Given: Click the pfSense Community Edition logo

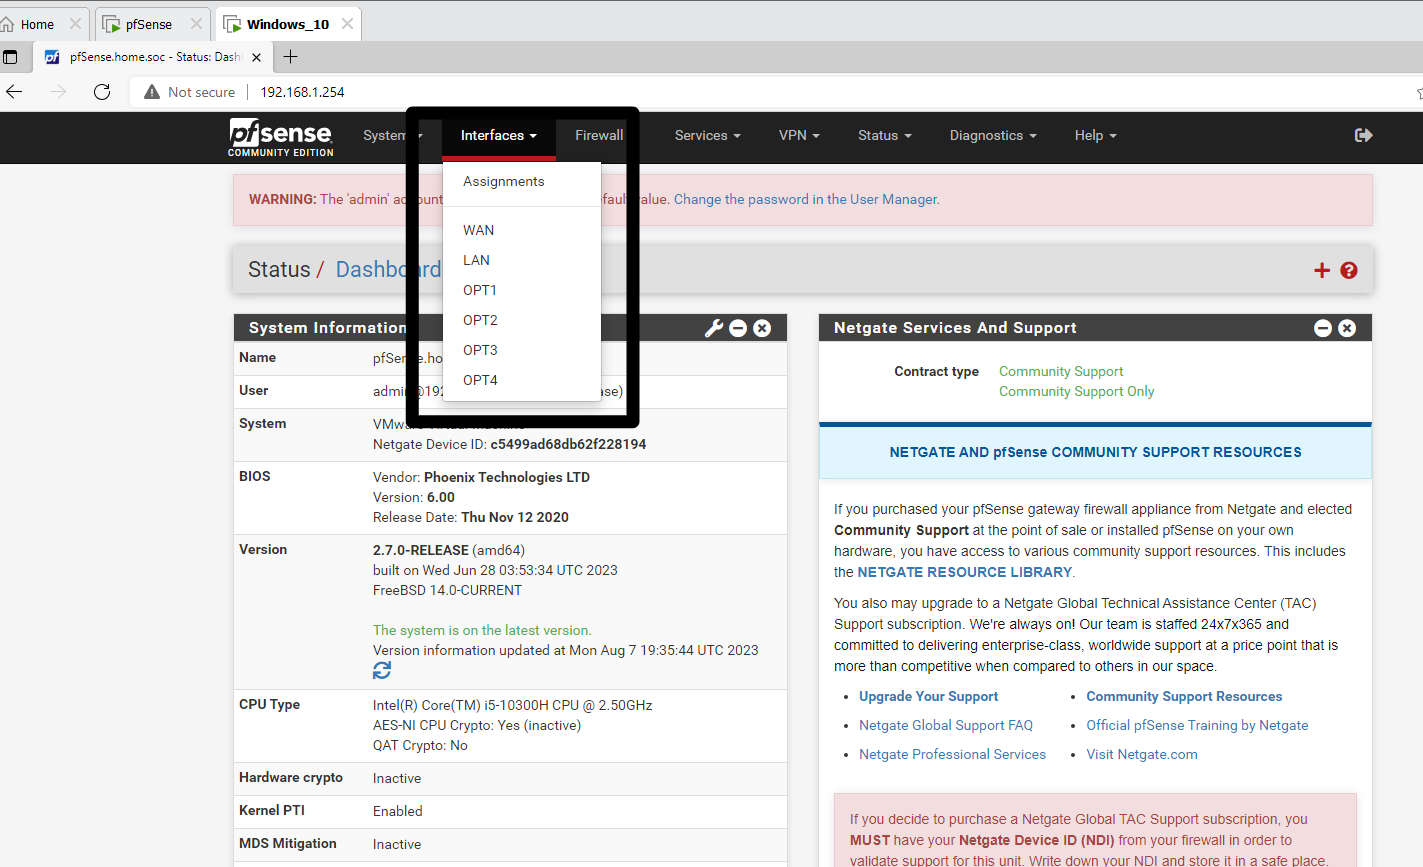Looking at the screenshot, I should pyautogui.click(x=281, y=138).
